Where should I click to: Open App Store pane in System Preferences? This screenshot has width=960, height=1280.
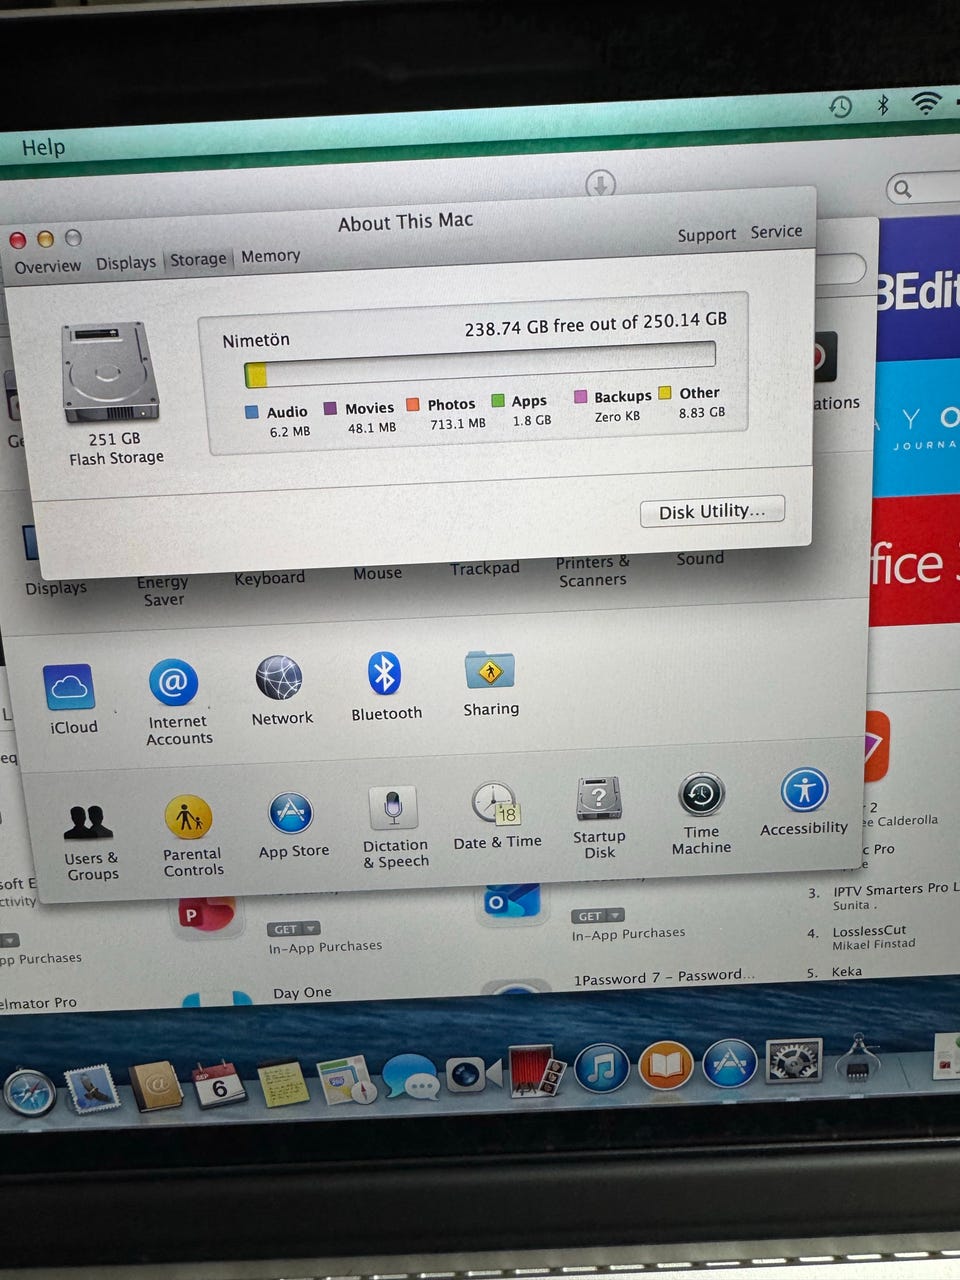[291, 814]
